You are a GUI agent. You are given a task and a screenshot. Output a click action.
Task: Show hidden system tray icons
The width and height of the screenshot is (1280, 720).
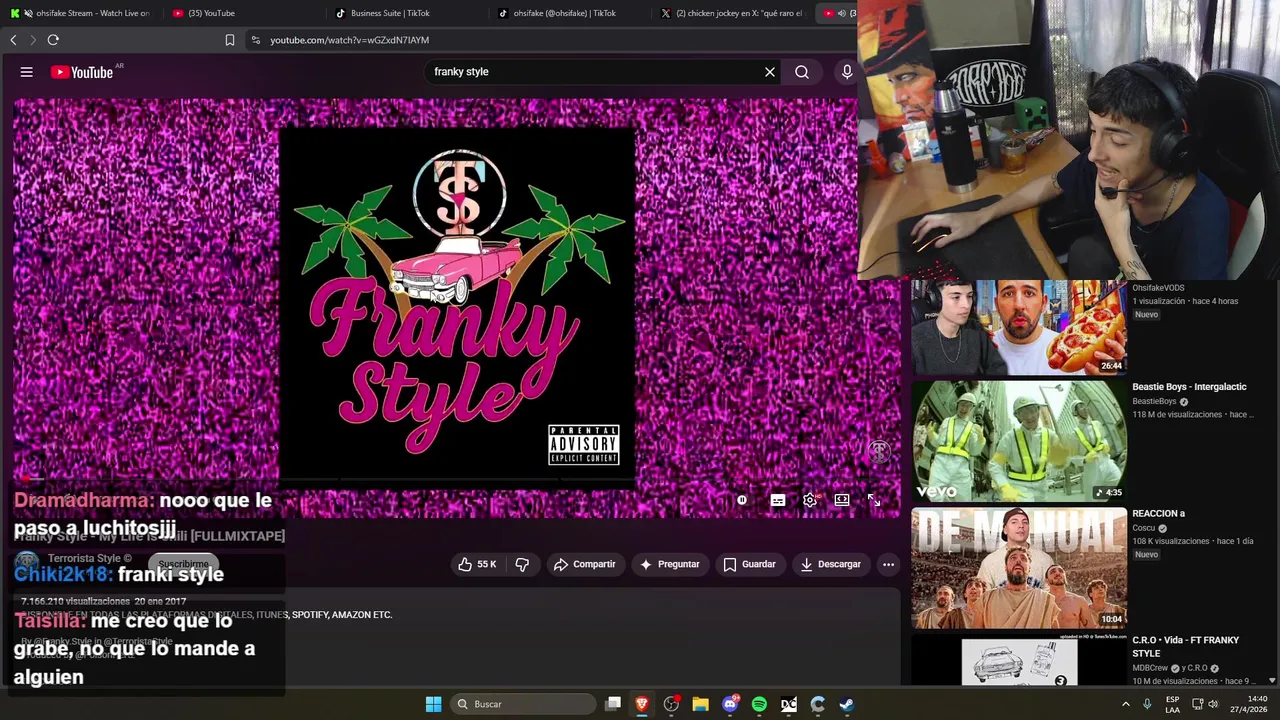(1126, 704)
